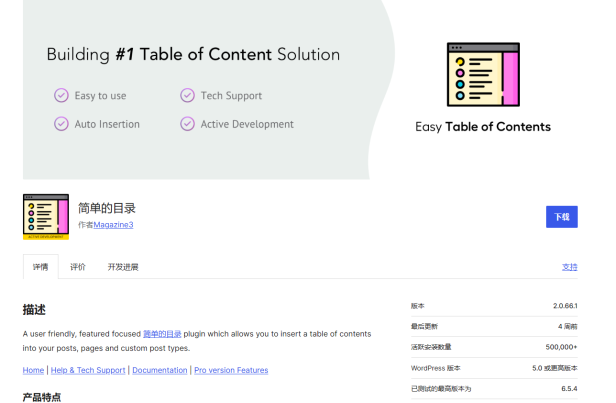616x403 pixels.
Task: Click the 下载 download button
Action: (561, 217)
